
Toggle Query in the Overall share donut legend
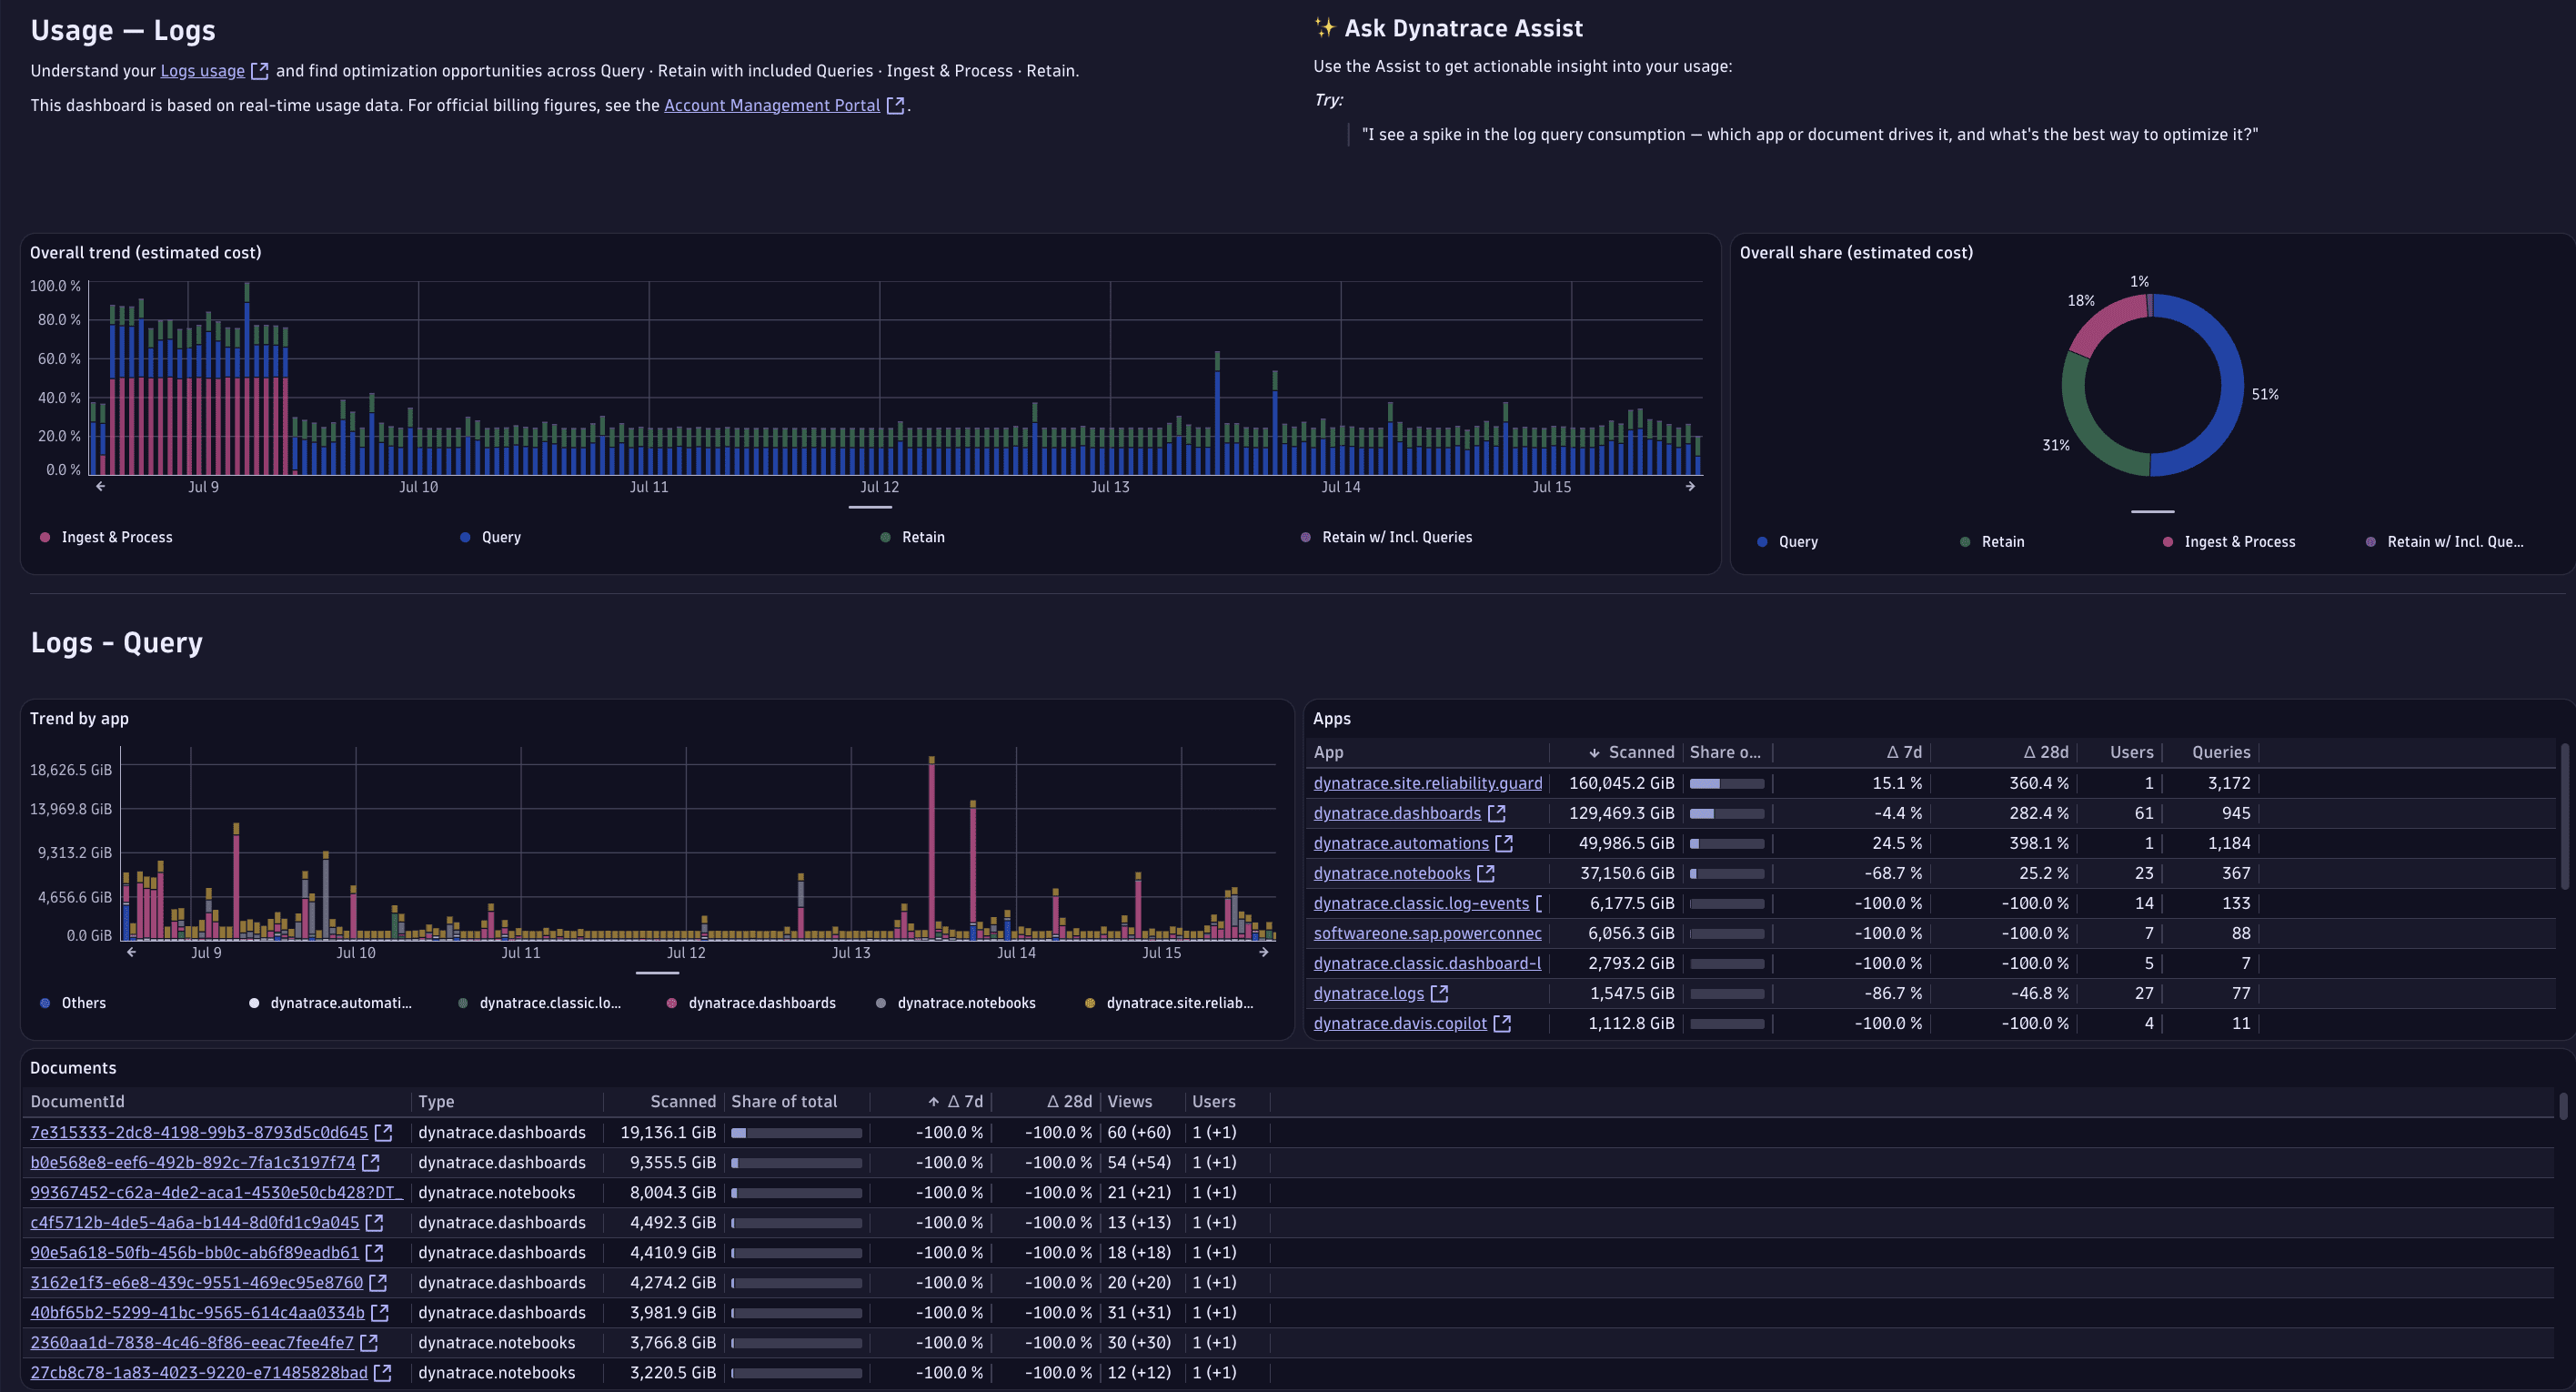tap(1787, 542)
